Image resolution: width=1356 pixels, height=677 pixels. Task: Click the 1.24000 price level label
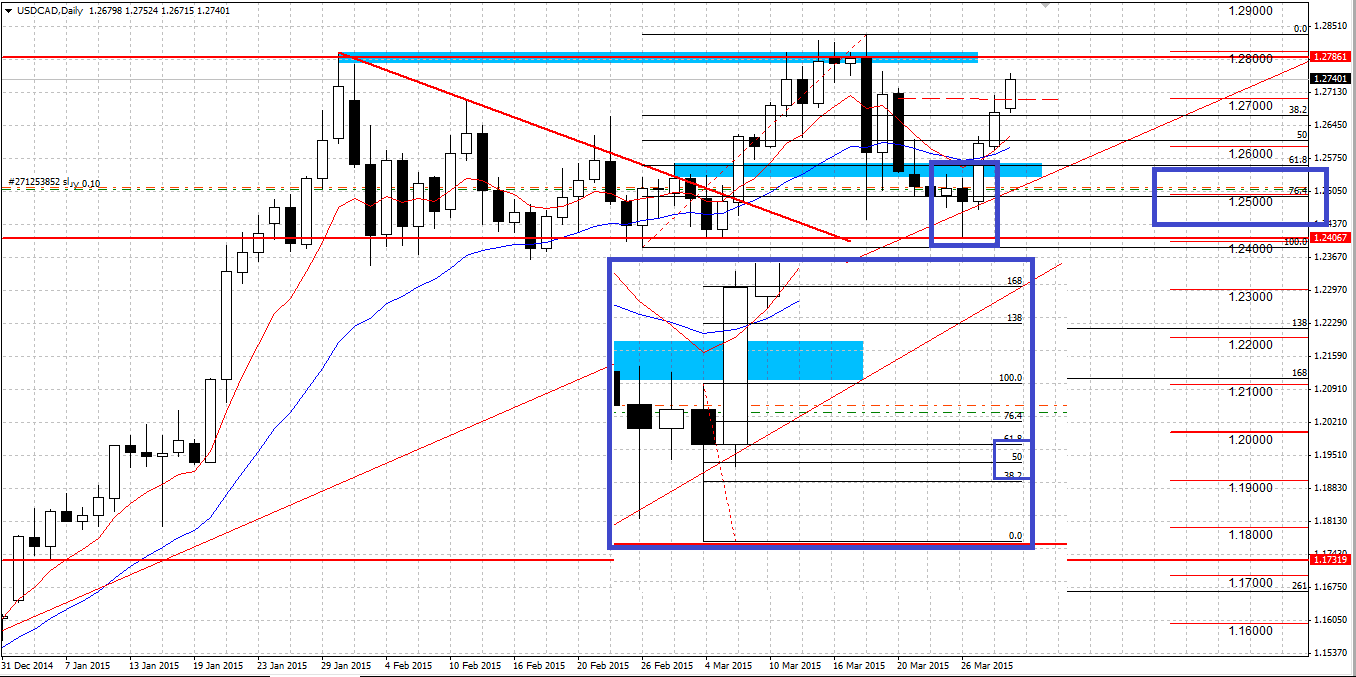[1251, 249]
